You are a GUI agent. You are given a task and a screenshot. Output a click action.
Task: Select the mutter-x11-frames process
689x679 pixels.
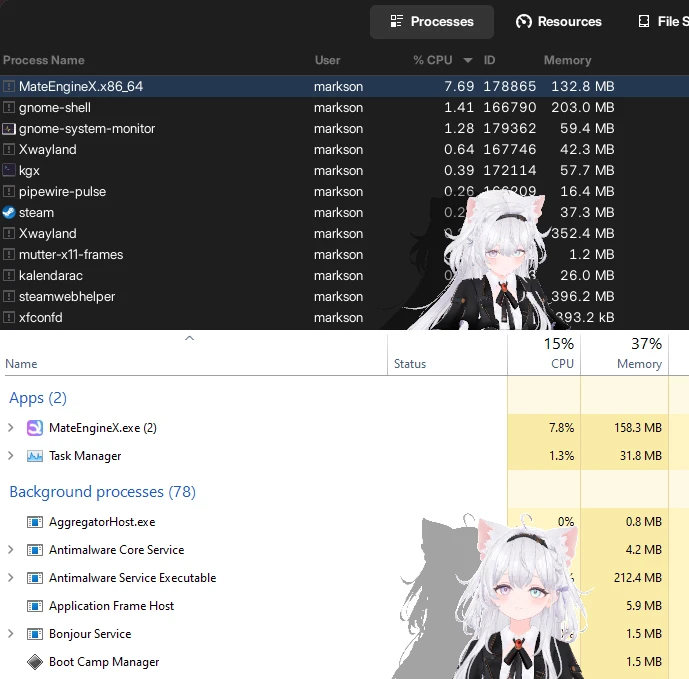pyautogui.click(x=344, y=254)
